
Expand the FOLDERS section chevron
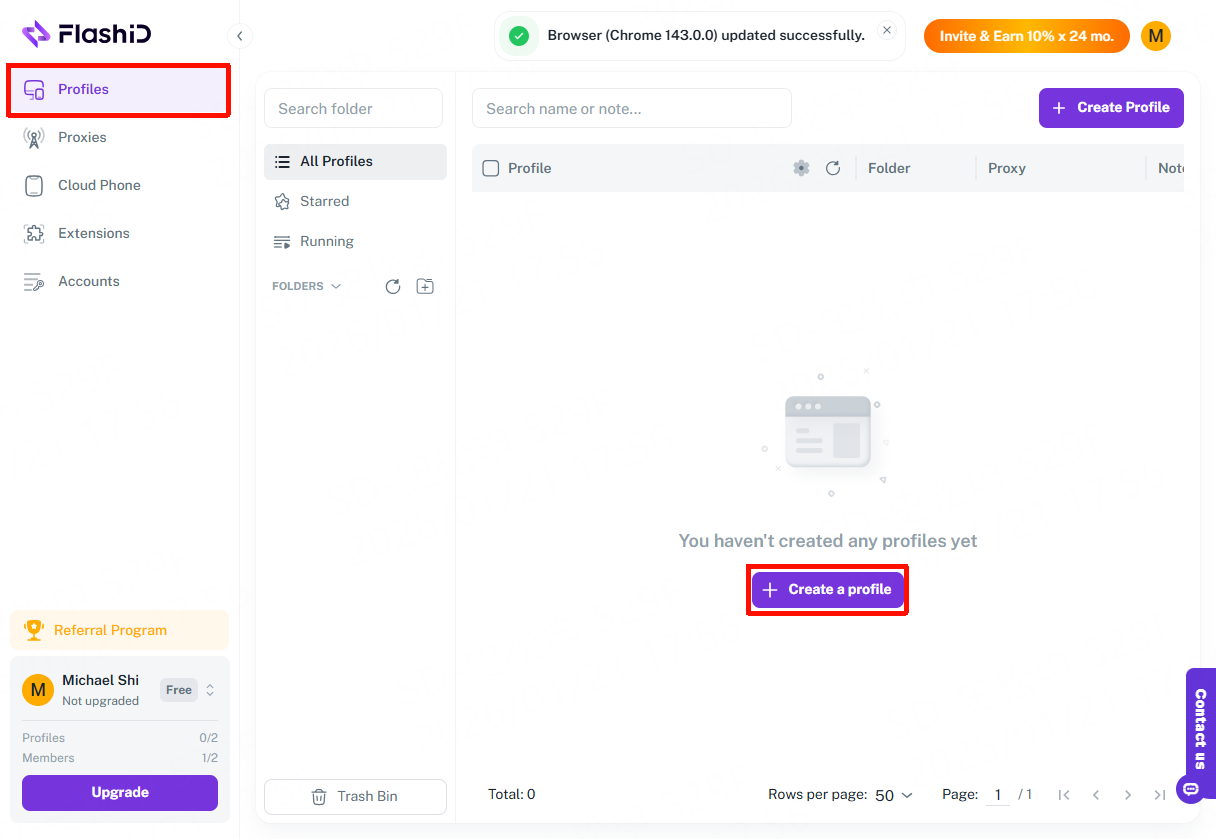(336, 287)
